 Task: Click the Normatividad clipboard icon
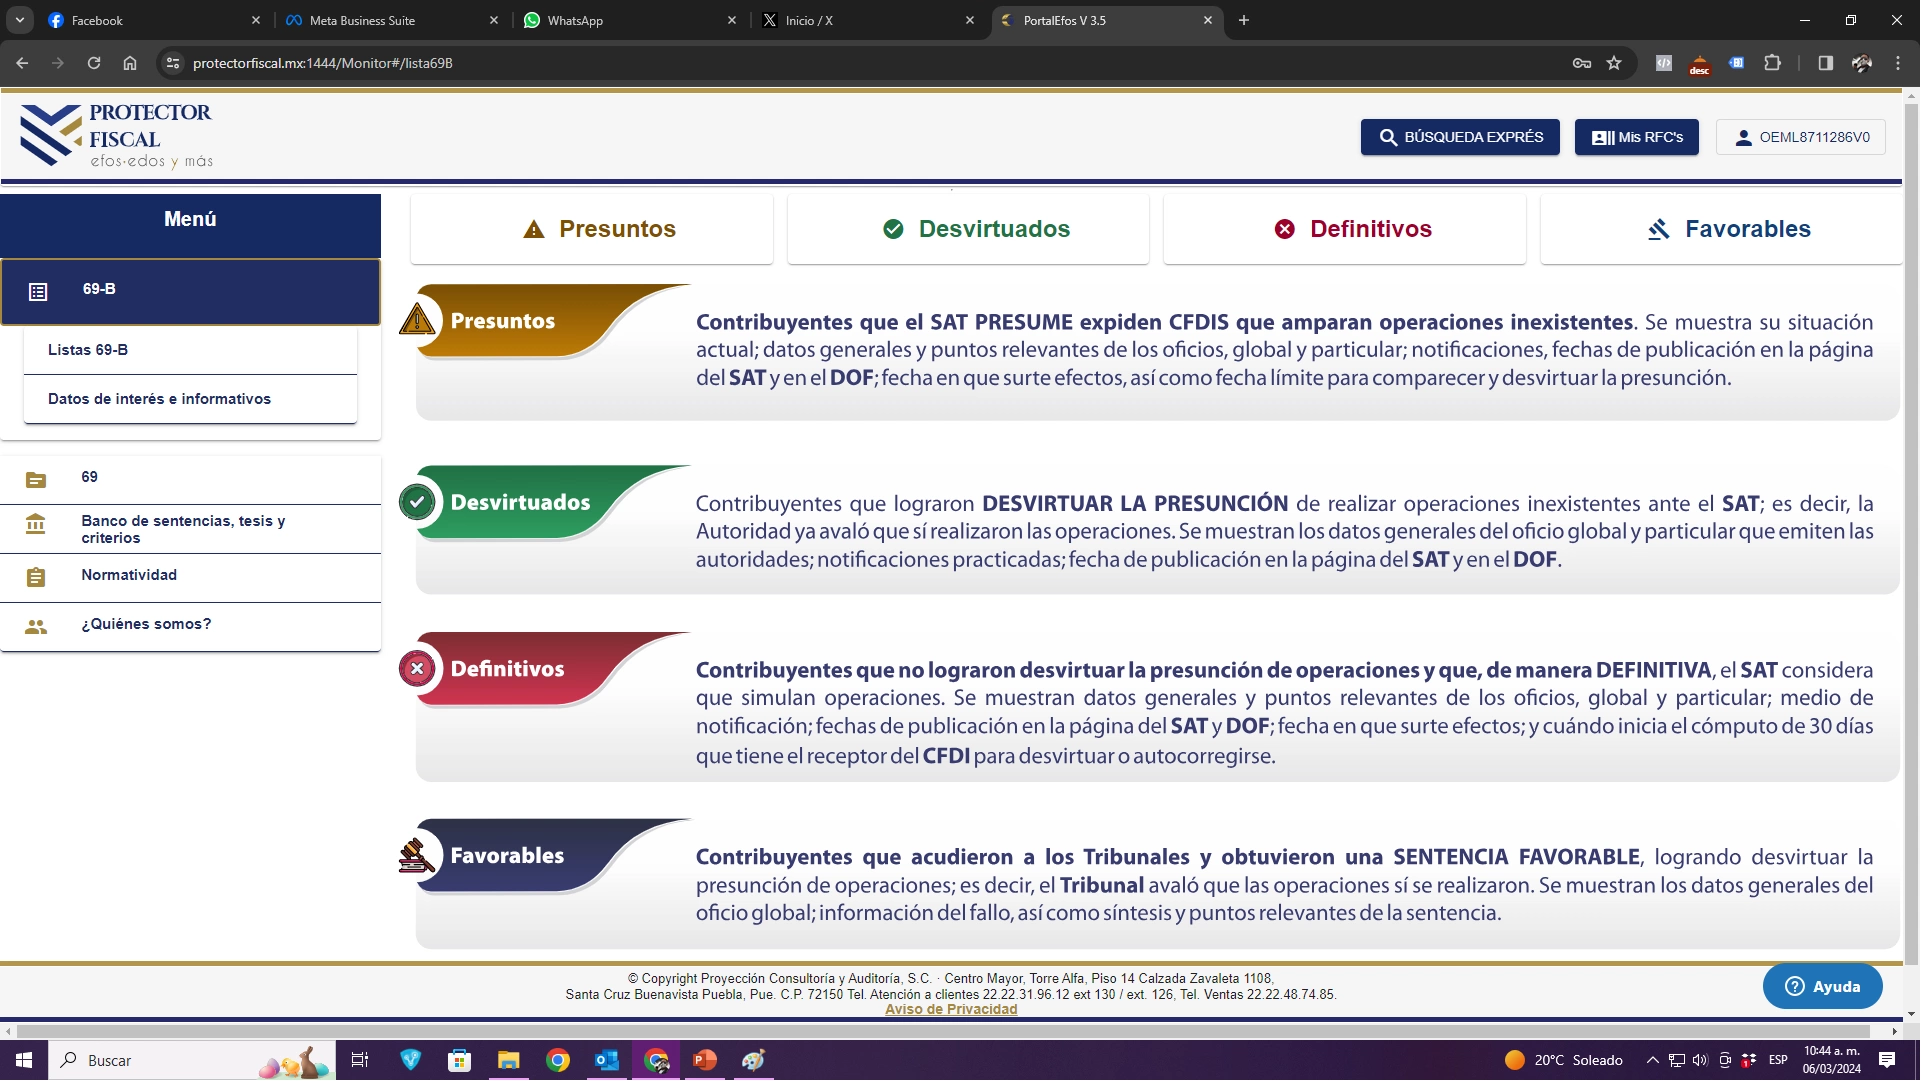(x=36, y=578)
